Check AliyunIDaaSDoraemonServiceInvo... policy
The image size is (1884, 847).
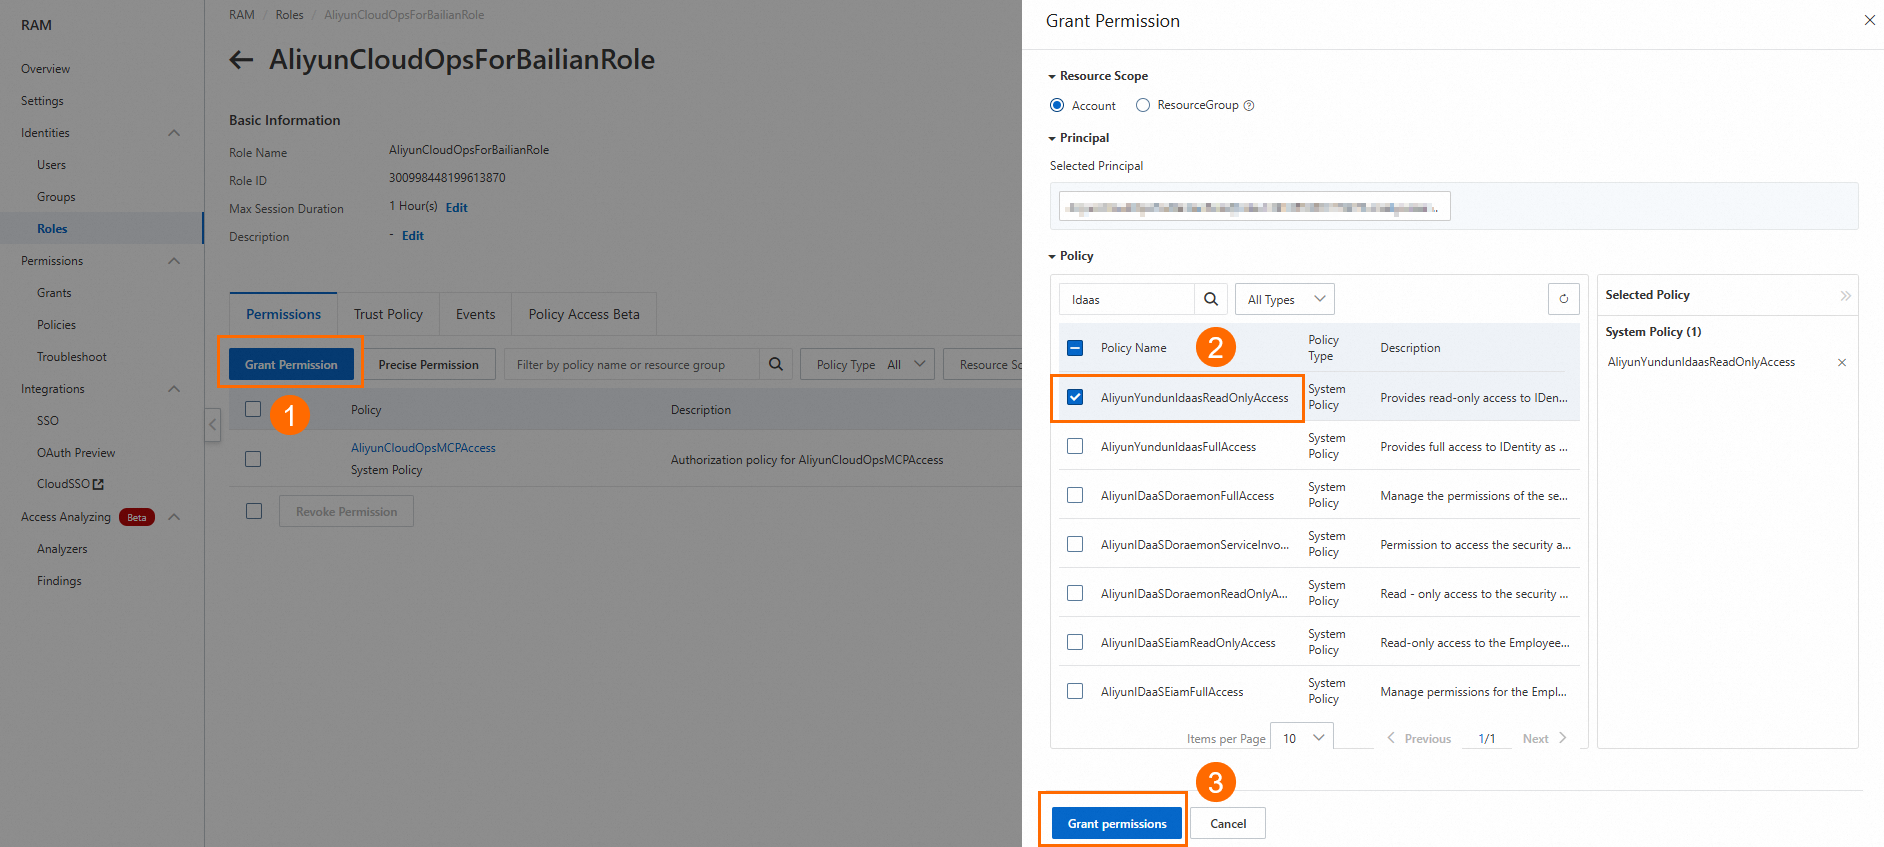pos(1075,544)
